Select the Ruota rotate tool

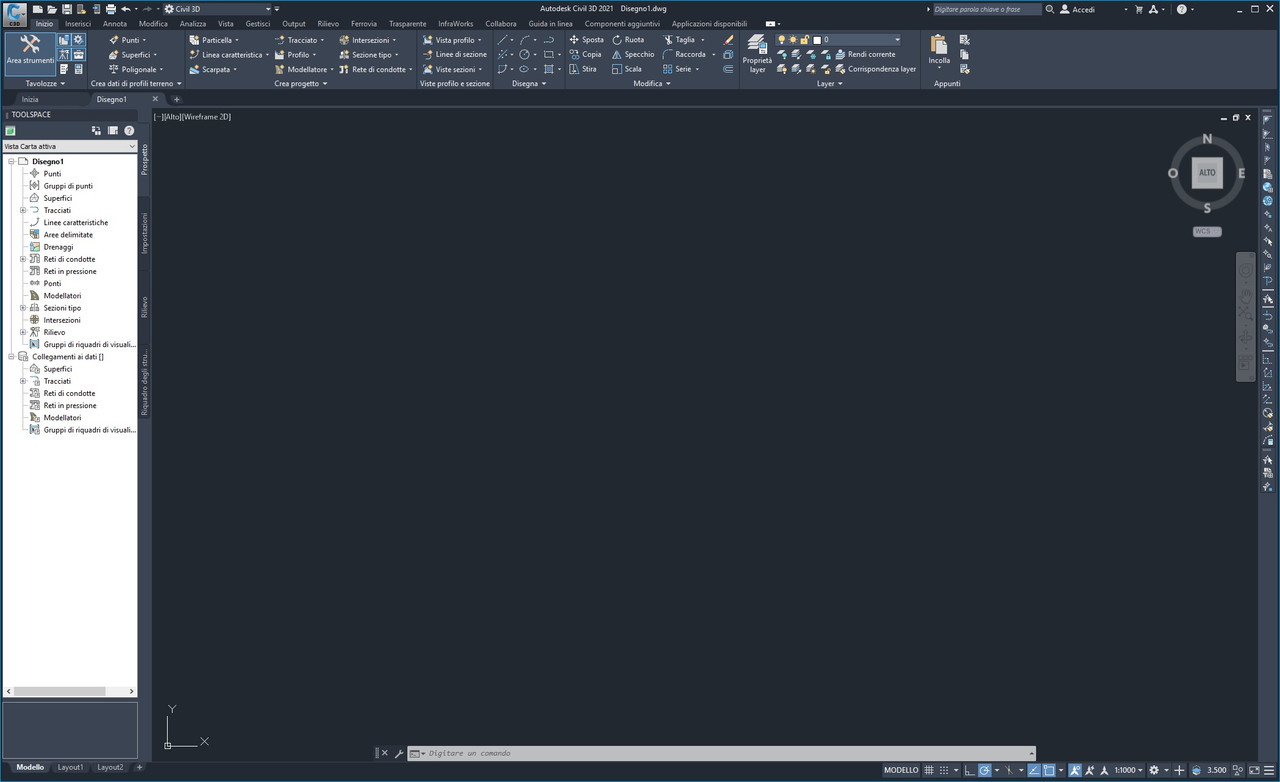click(x=629, y=40)
